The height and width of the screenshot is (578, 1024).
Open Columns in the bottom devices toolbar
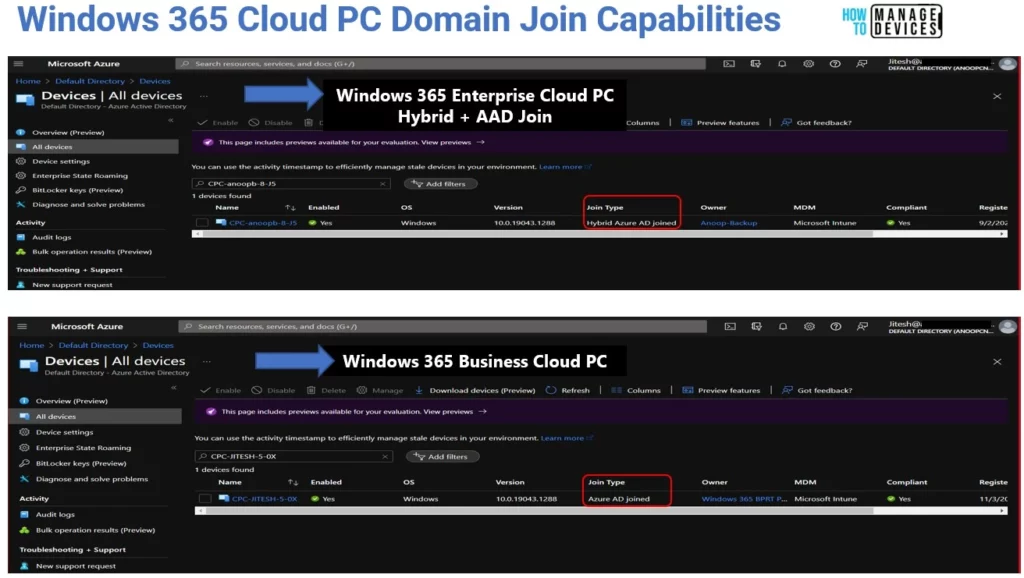(x=636, y=391)
